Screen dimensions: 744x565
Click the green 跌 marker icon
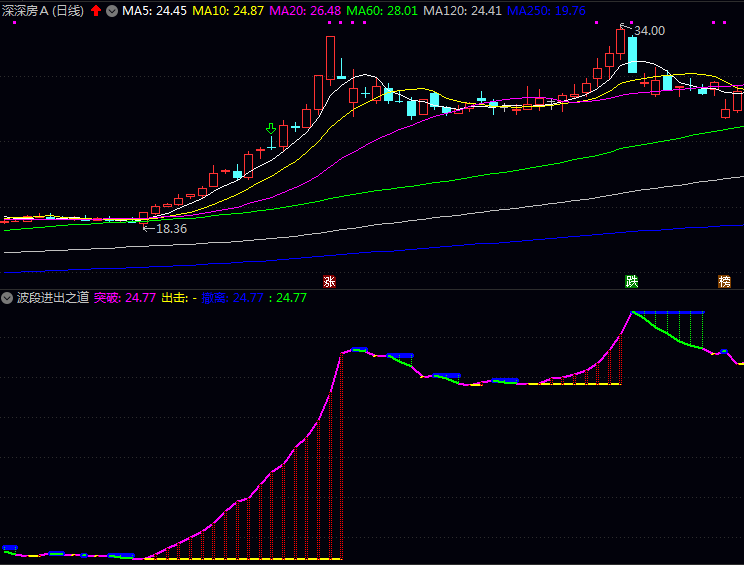[x=632, y=282]
